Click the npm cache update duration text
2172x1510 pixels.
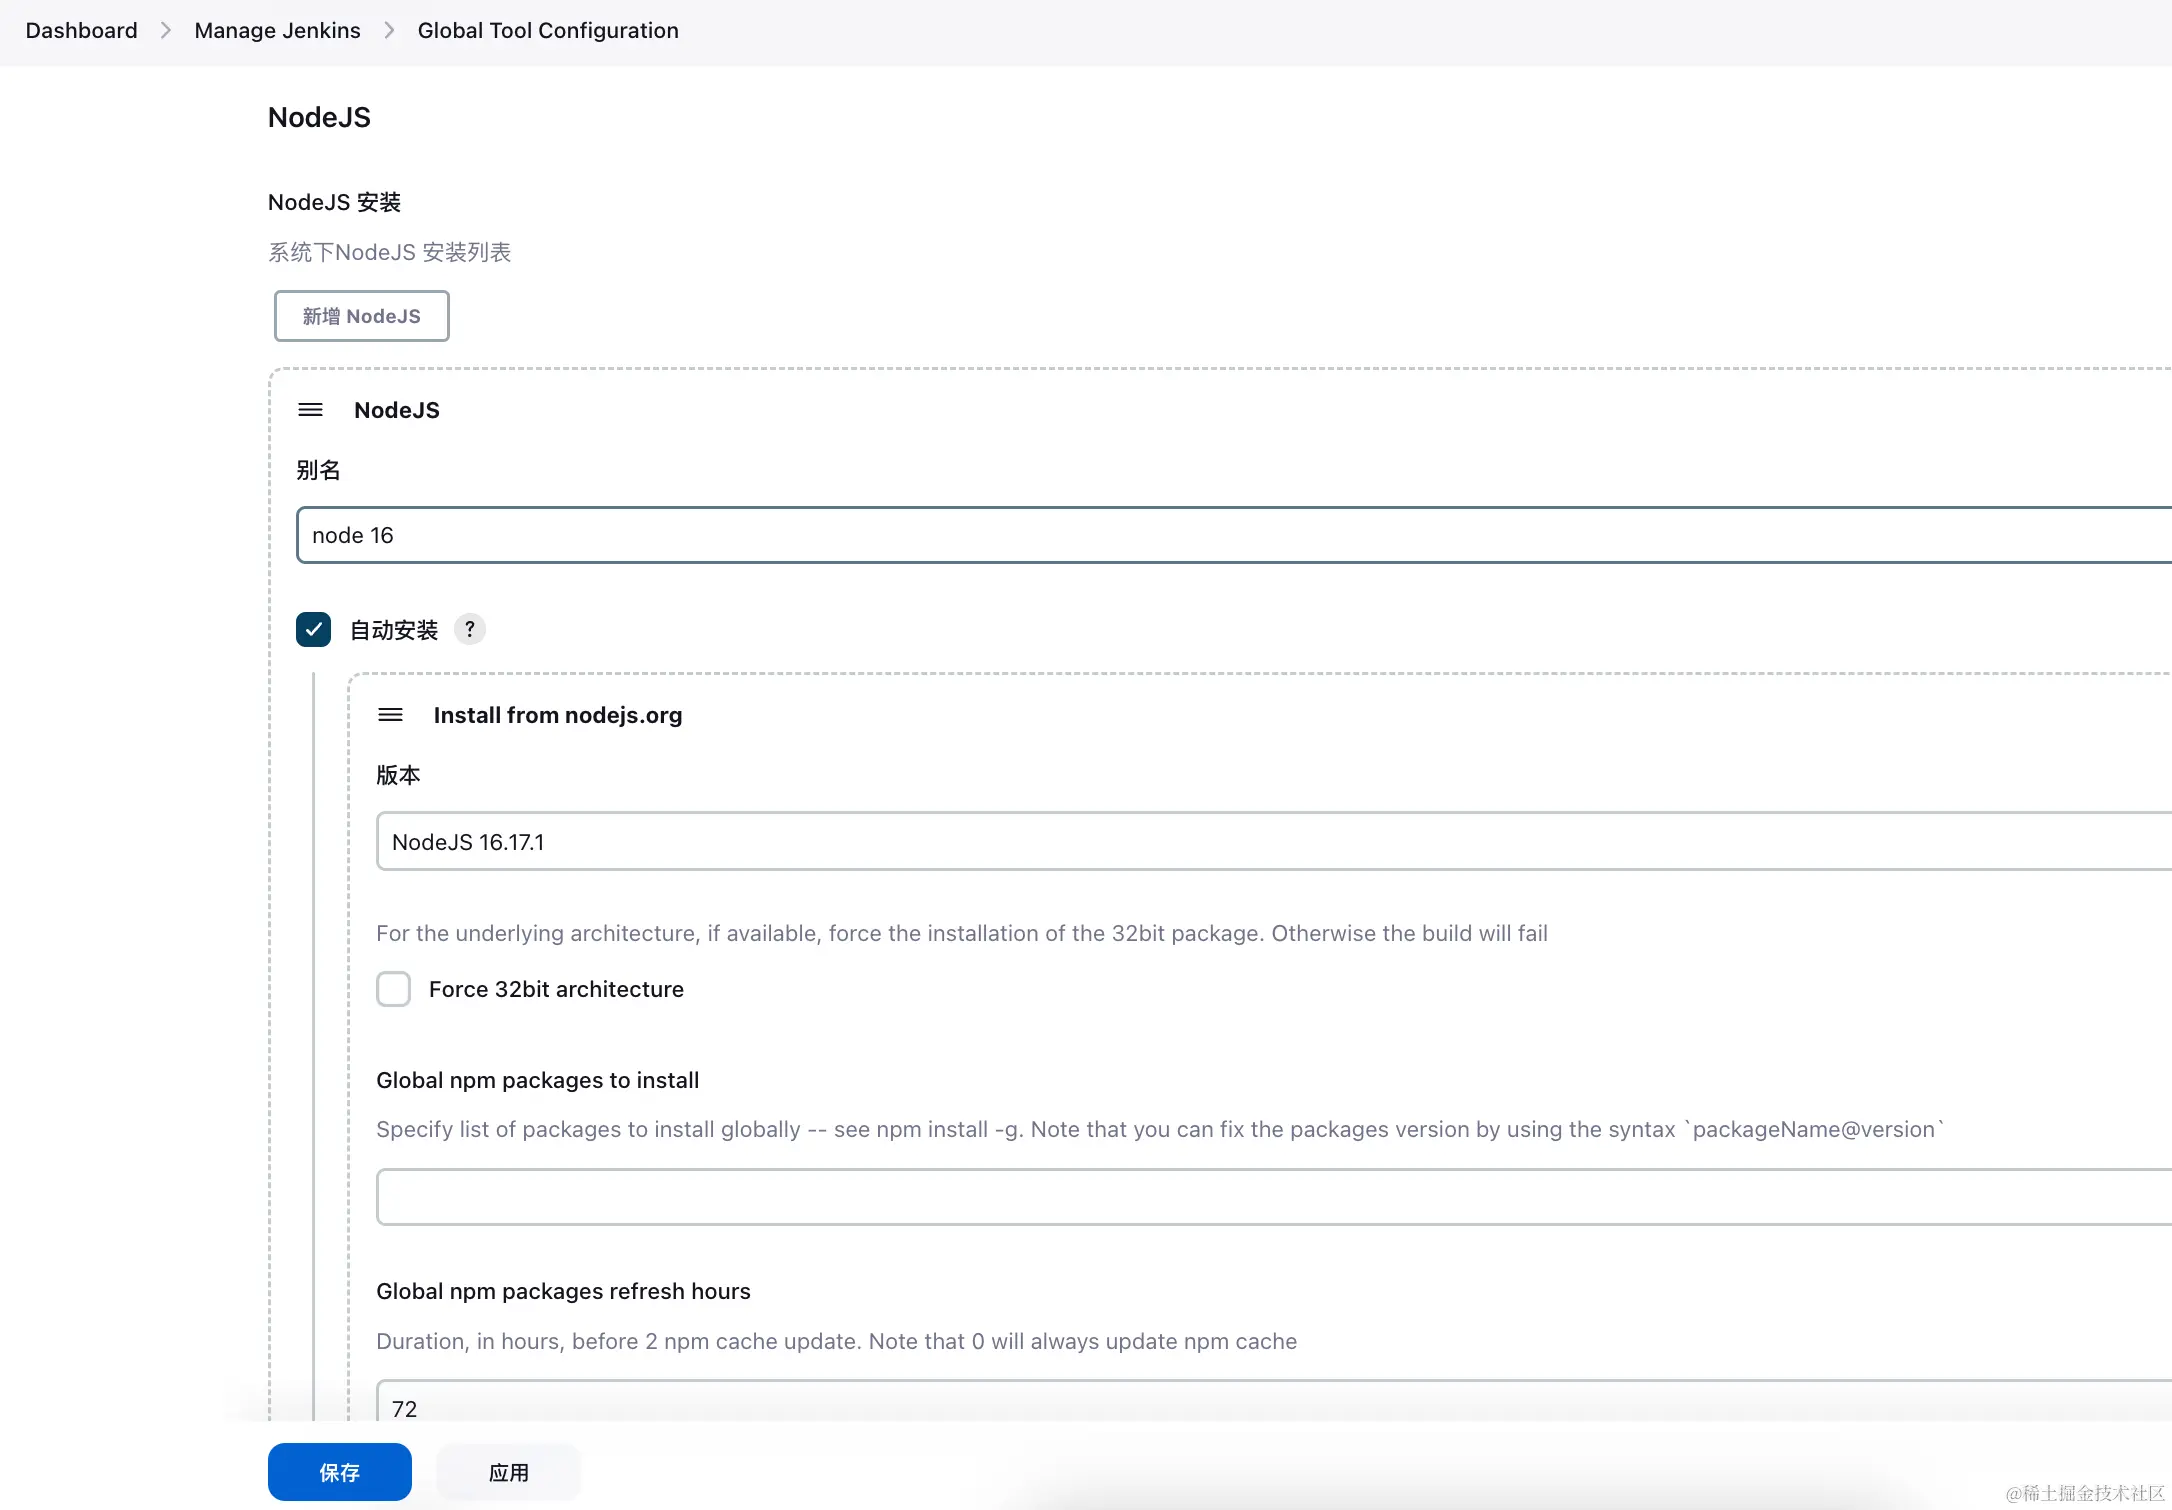[836, 1341]
